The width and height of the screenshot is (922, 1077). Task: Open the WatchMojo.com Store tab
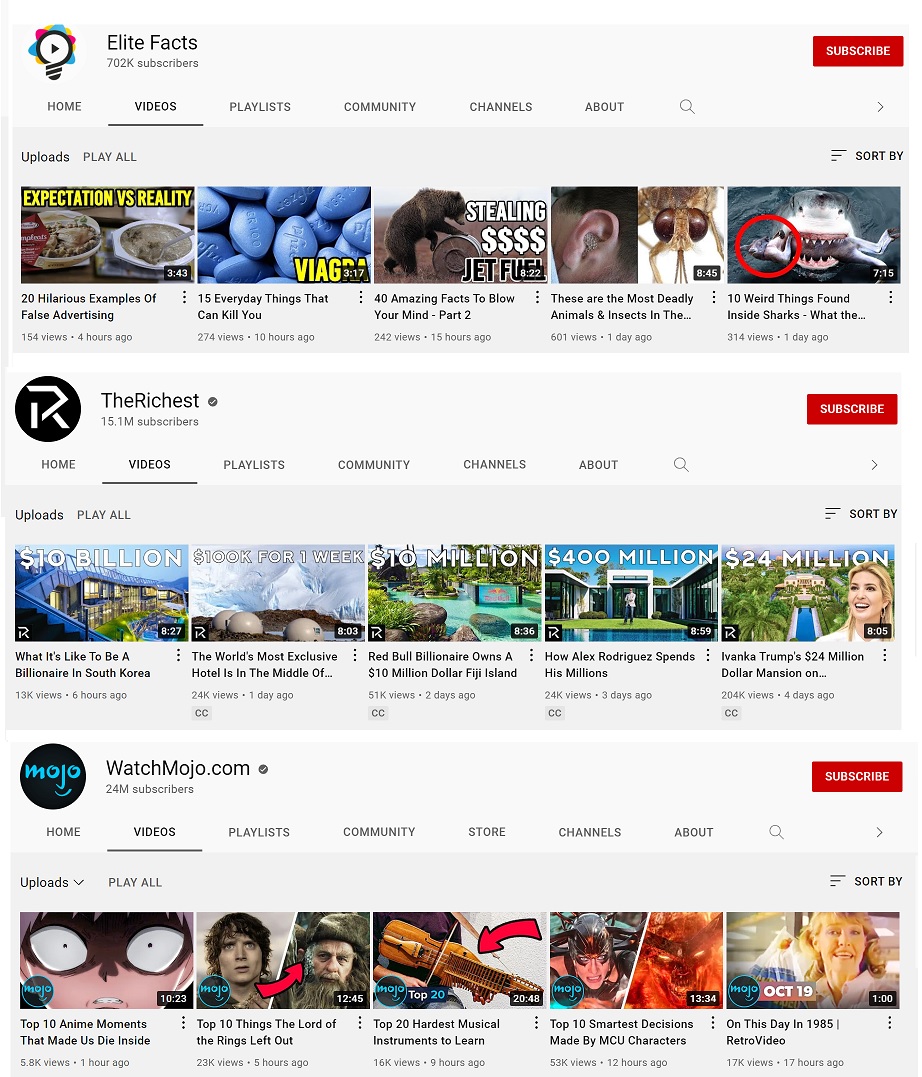pyautogui.click(x=487, y=832)
